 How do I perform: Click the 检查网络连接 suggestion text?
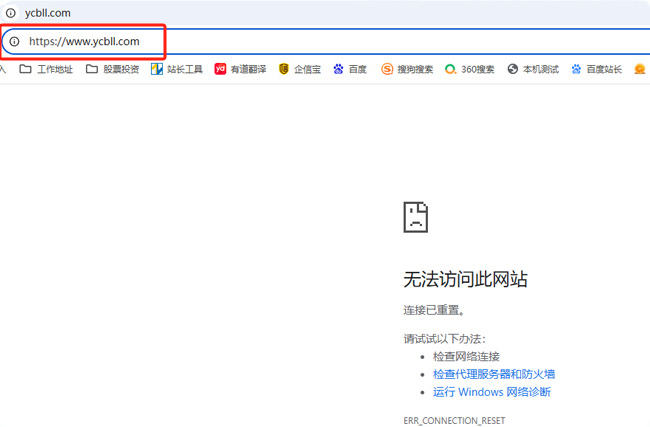coord(466,356)
